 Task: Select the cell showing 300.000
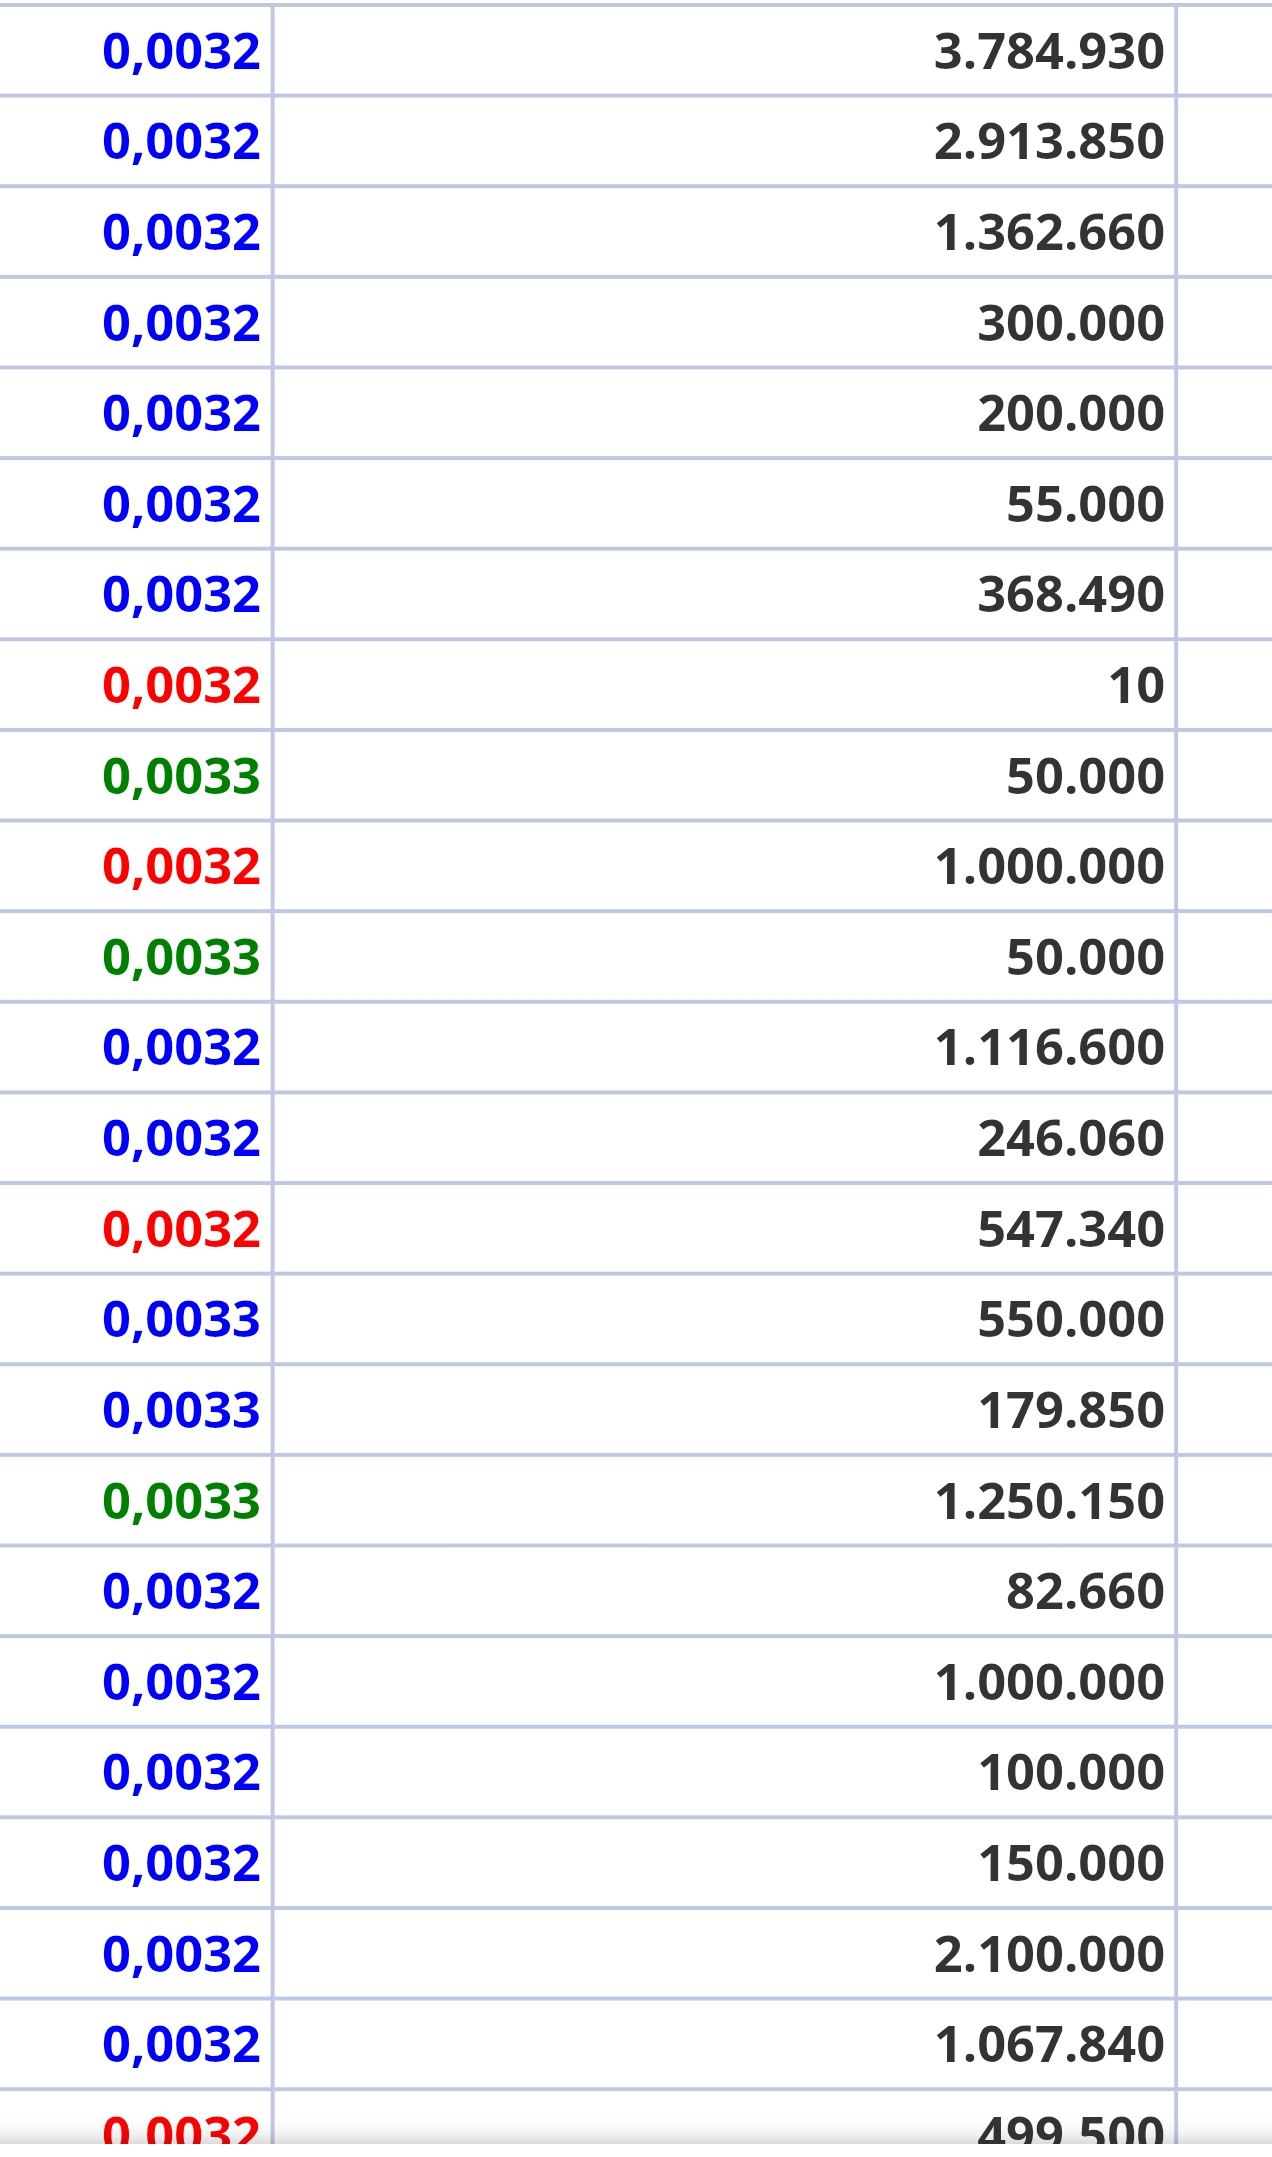(x=724, y=323)
